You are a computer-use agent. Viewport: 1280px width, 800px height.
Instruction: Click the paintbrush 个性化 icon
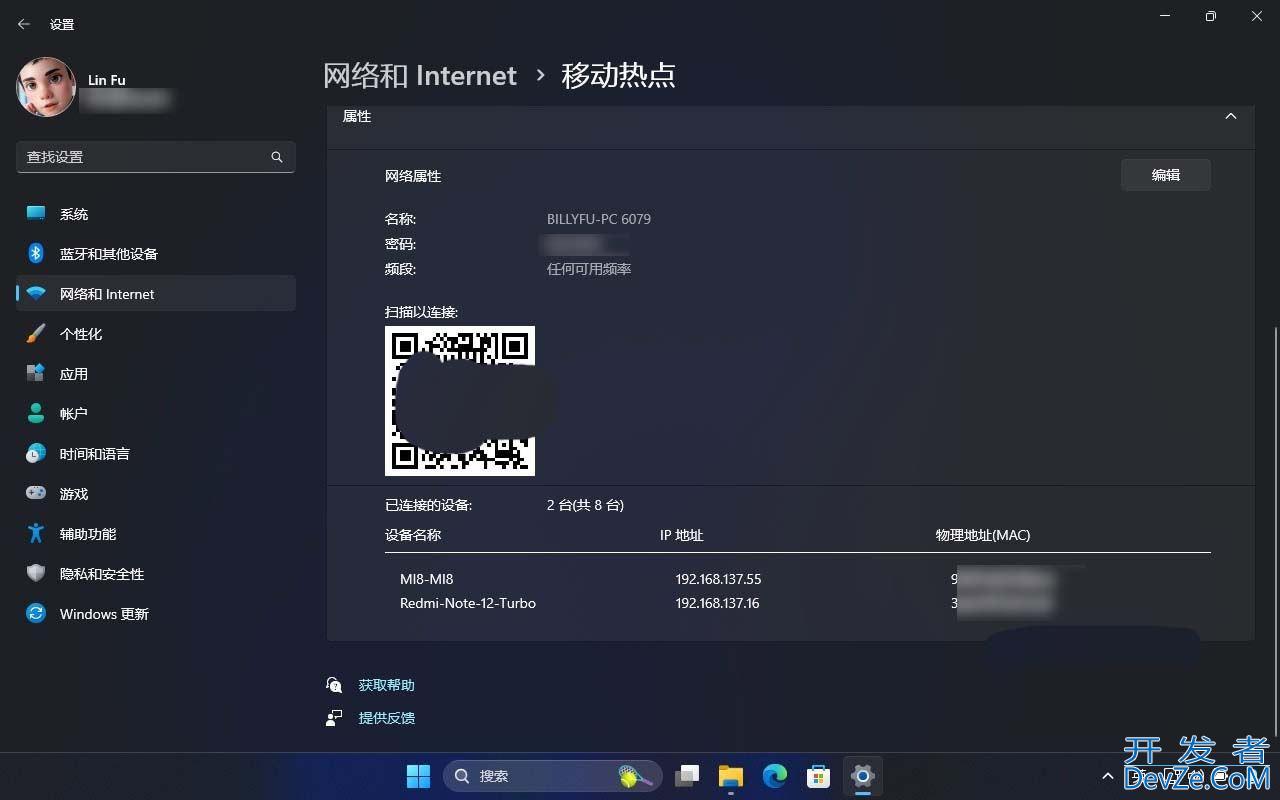pyautogui.click(x=36, y=334)
